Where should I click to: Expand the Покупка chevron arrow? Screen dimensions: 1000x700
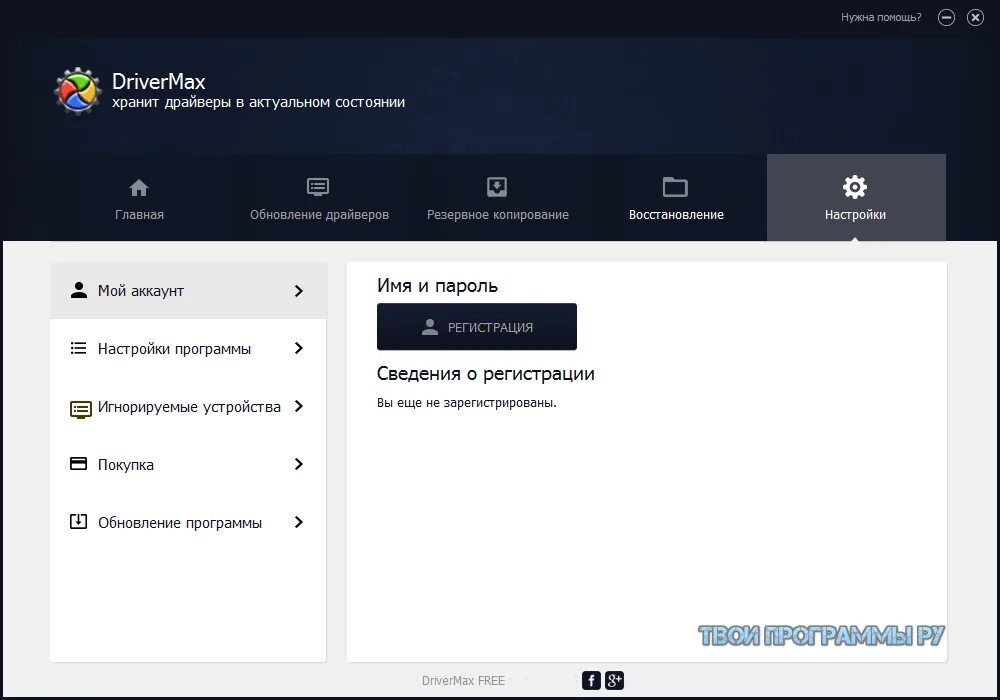298,464
